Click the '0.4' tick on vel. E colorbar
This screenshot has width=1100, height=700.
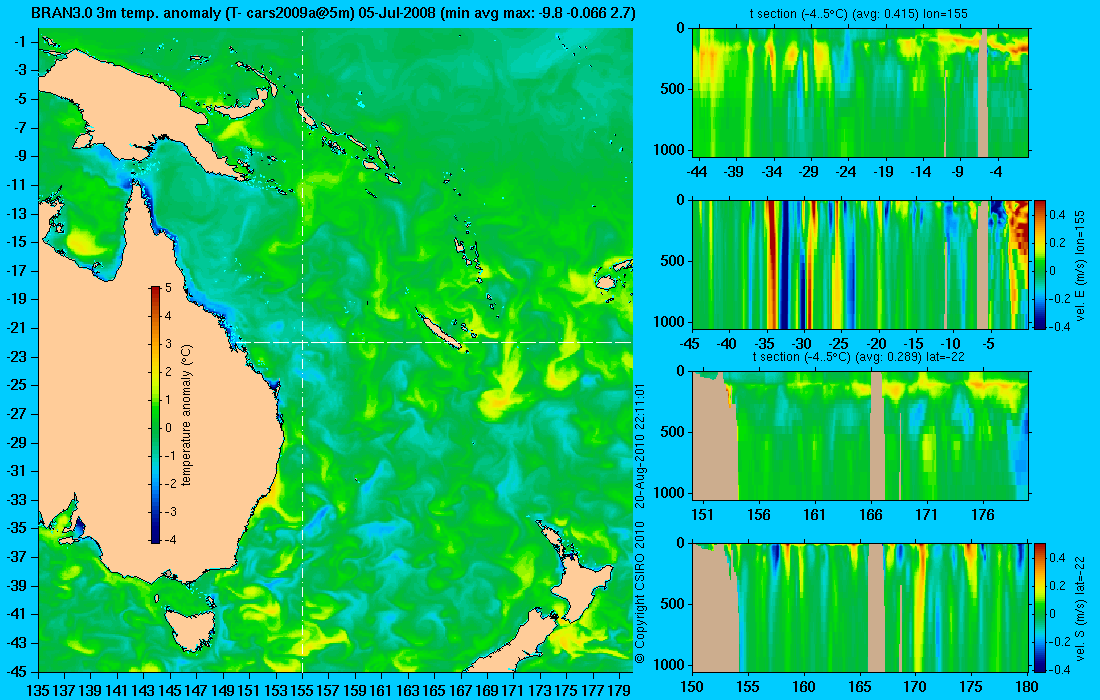(1058, 215)
